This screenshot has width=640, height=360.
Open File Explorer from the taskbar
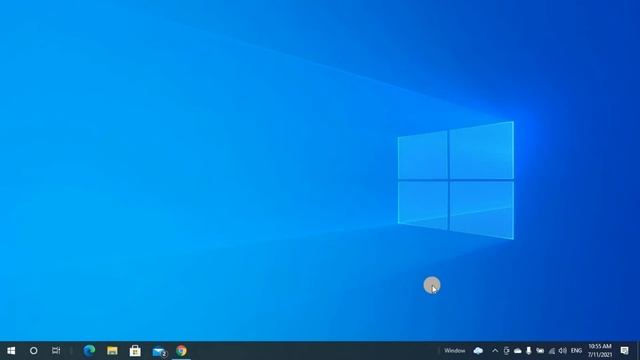[112, 351]
